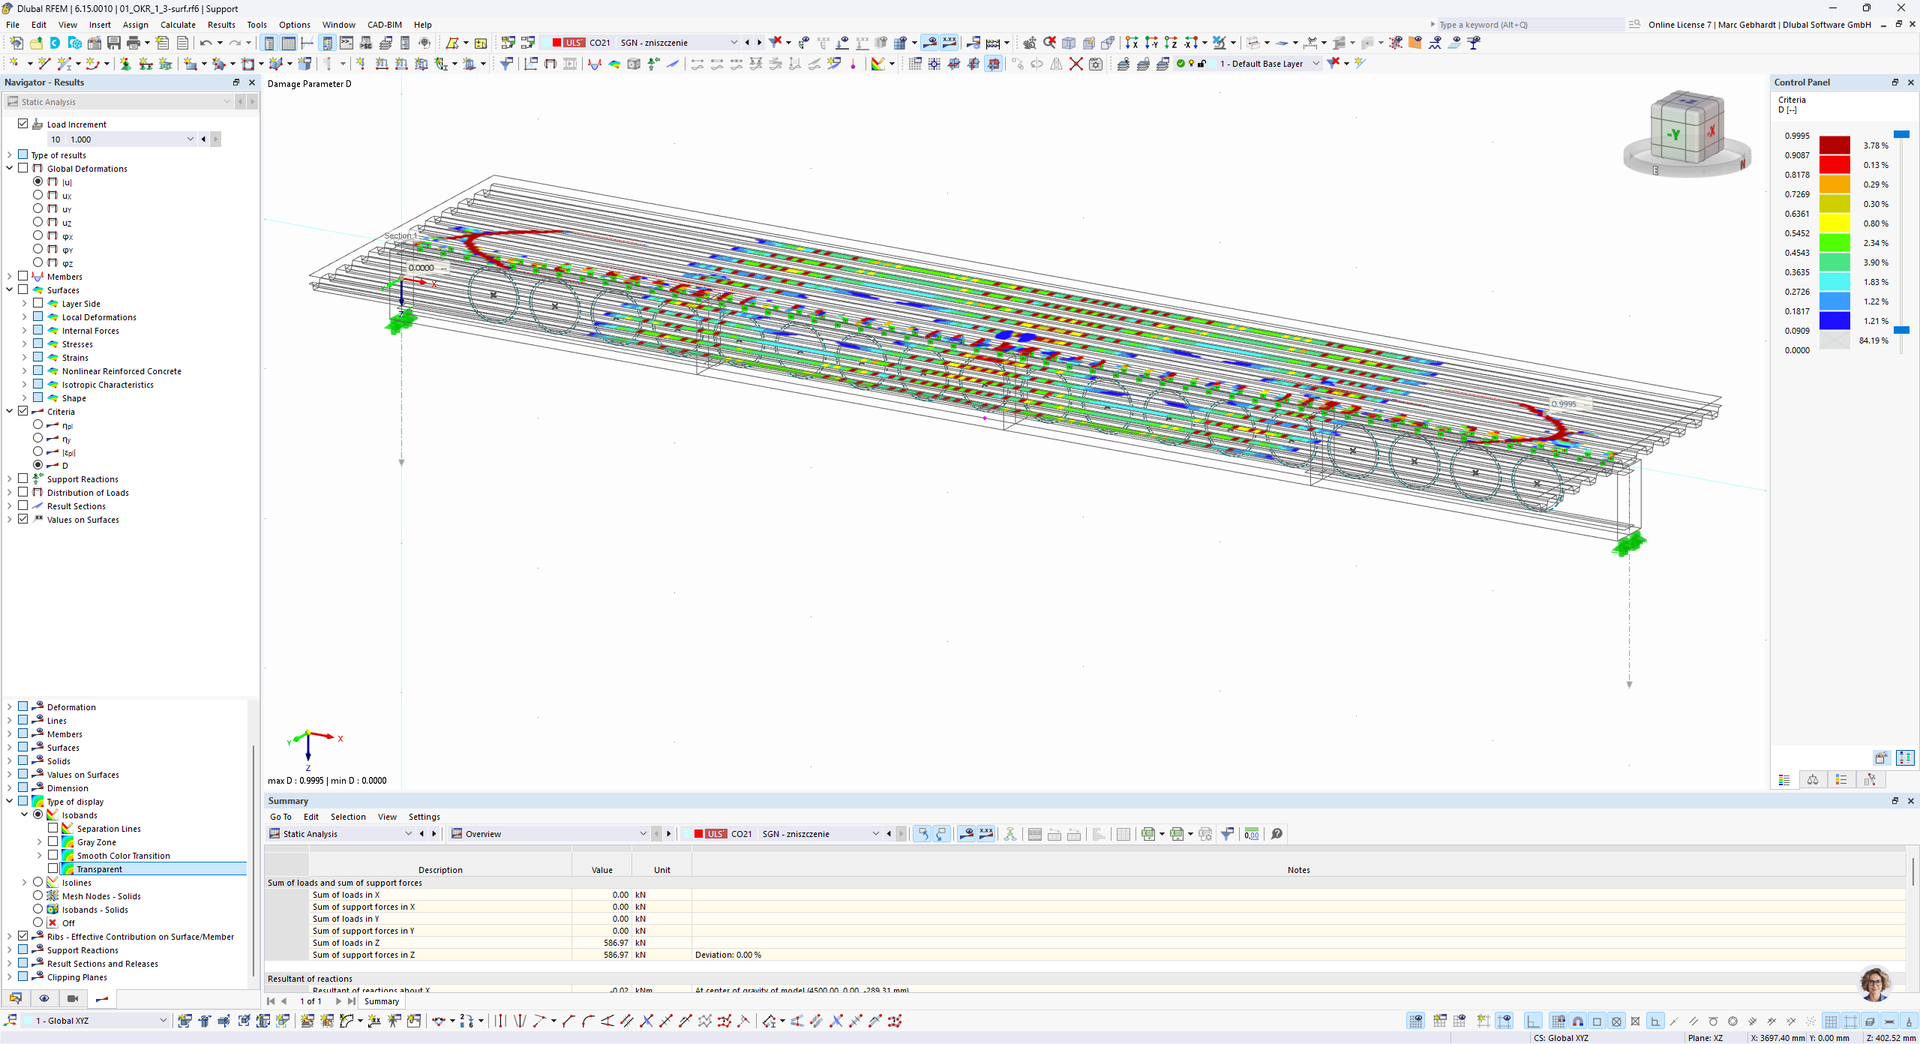Open the Calculate menu
The height and width of the screenshot is (1044, 1920).
[178, 25]
